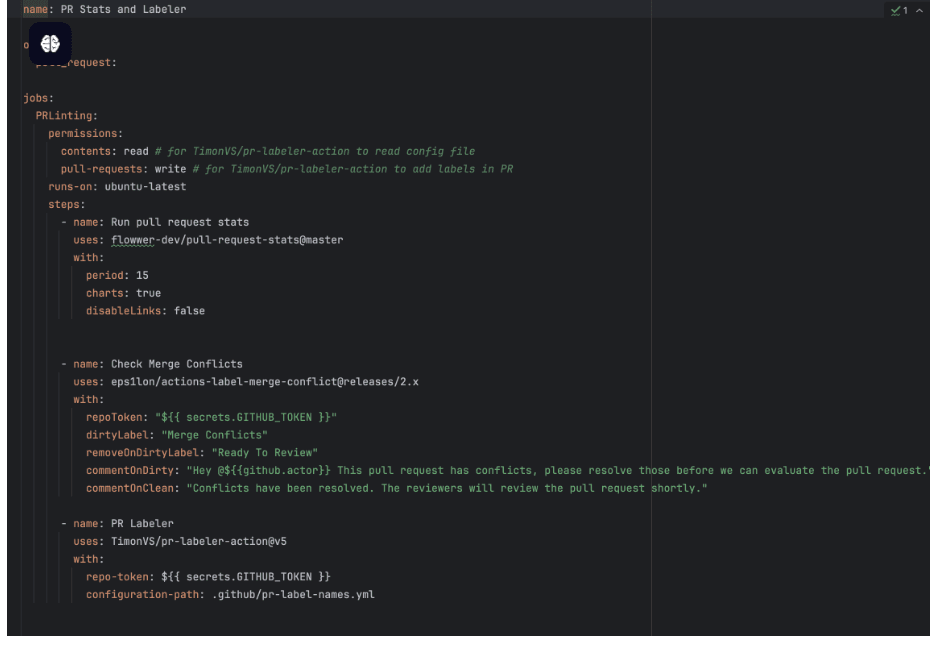The width and height of the screenshot is (930, 647).
Task: Click the 'commentOnClean' key
Action: [x=130, y=489]
